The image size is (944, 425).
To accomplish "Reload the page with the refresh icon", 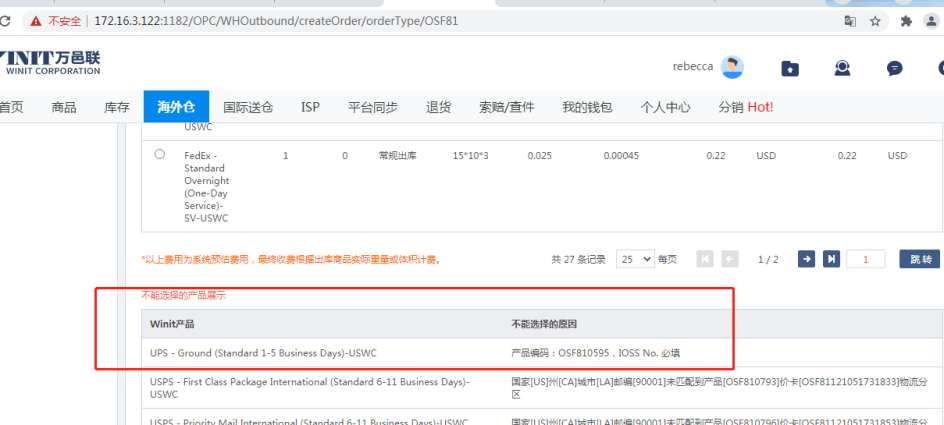I will pyautogui.click(x=4, y=22).
